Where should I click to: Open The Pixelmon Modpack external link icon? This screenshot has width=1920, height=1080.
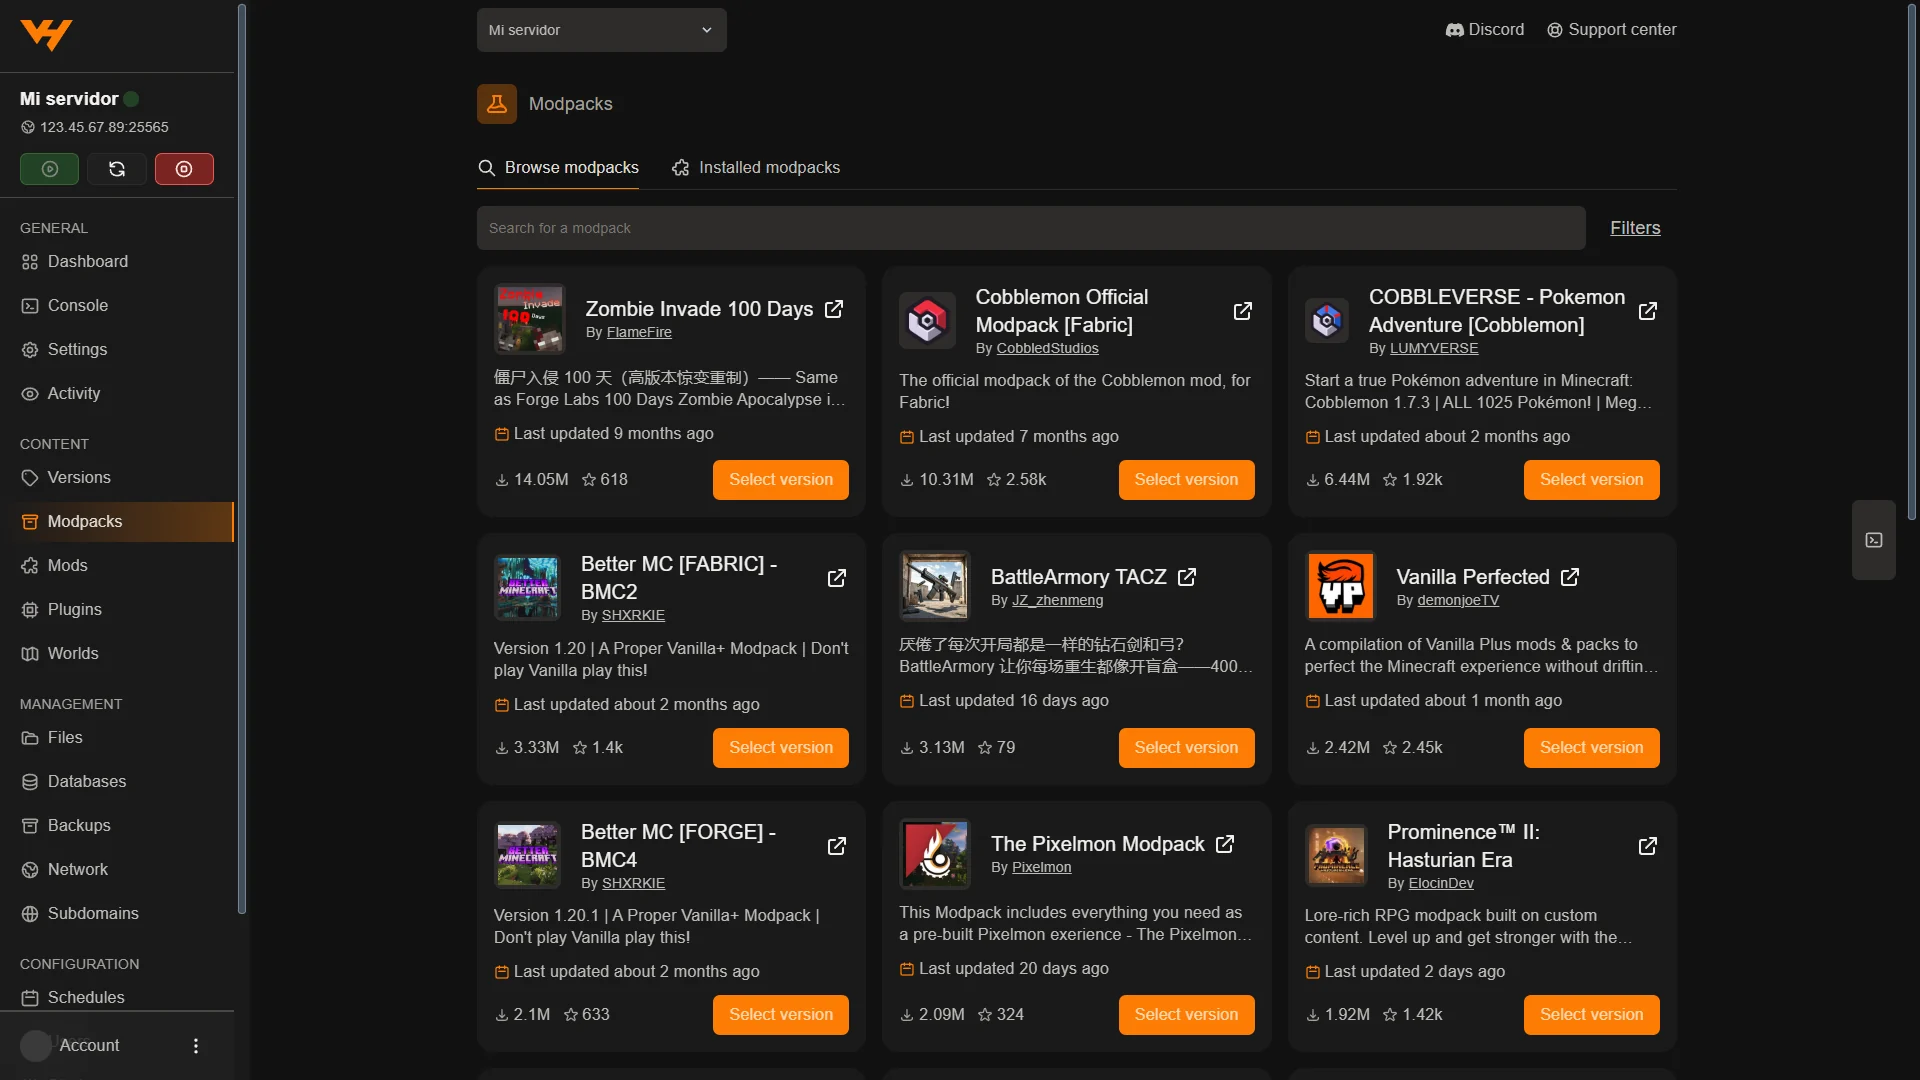click(1225, 844)
